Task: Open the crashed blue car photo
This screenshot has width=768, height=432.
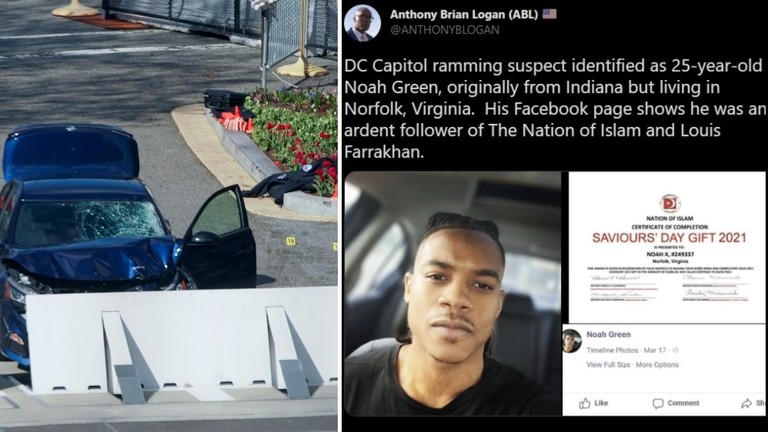Action: click(x=168, y=216)
